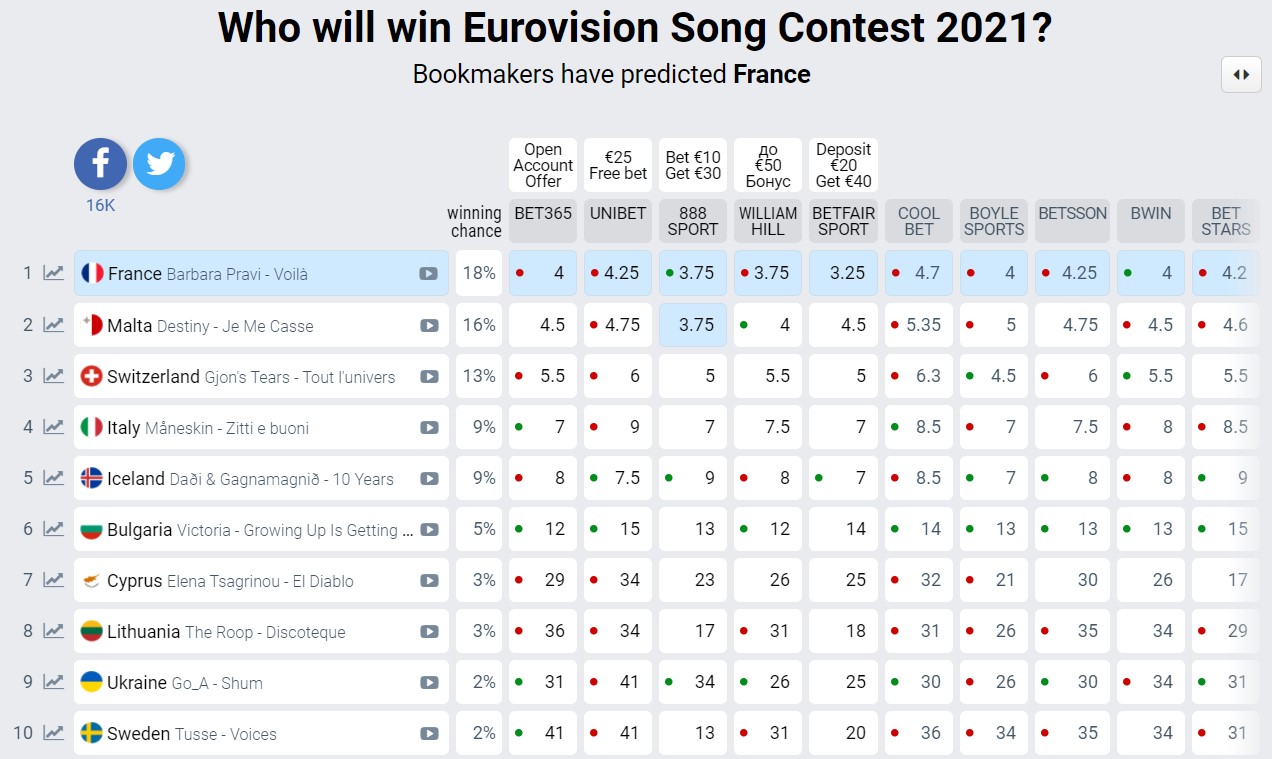Play the video for Cyprus El Diablo
This screenshot has height=759, width=1272.
pos(429,581)
